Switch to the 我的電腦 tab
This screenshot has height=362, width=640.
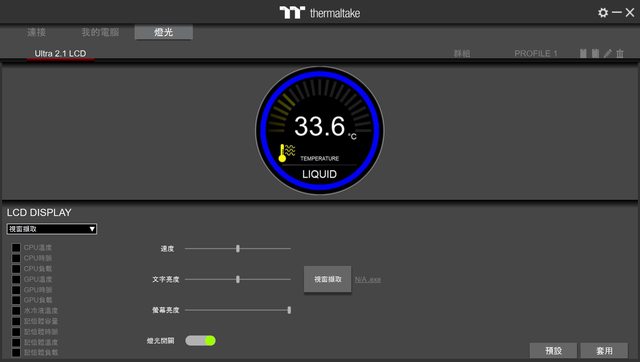(x=100, y=32)
